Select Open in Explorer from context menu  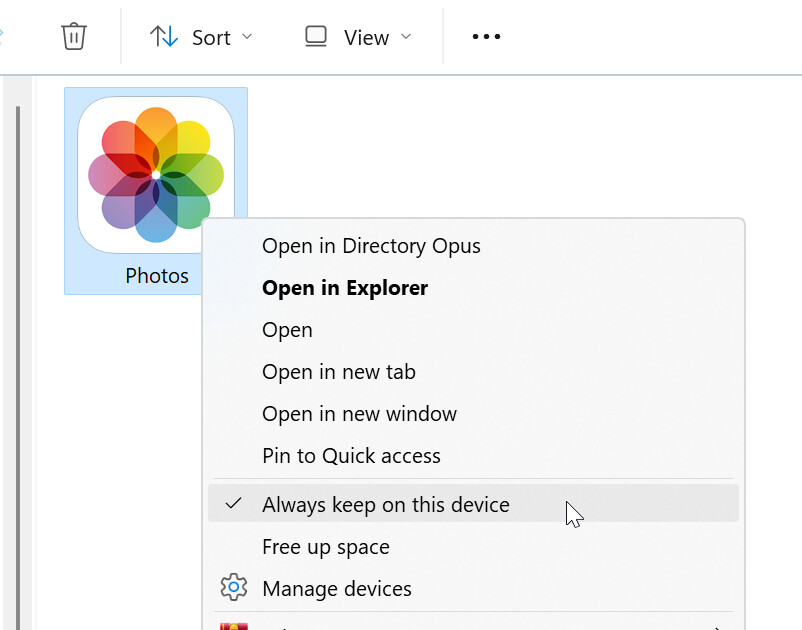tap(345, 288)
